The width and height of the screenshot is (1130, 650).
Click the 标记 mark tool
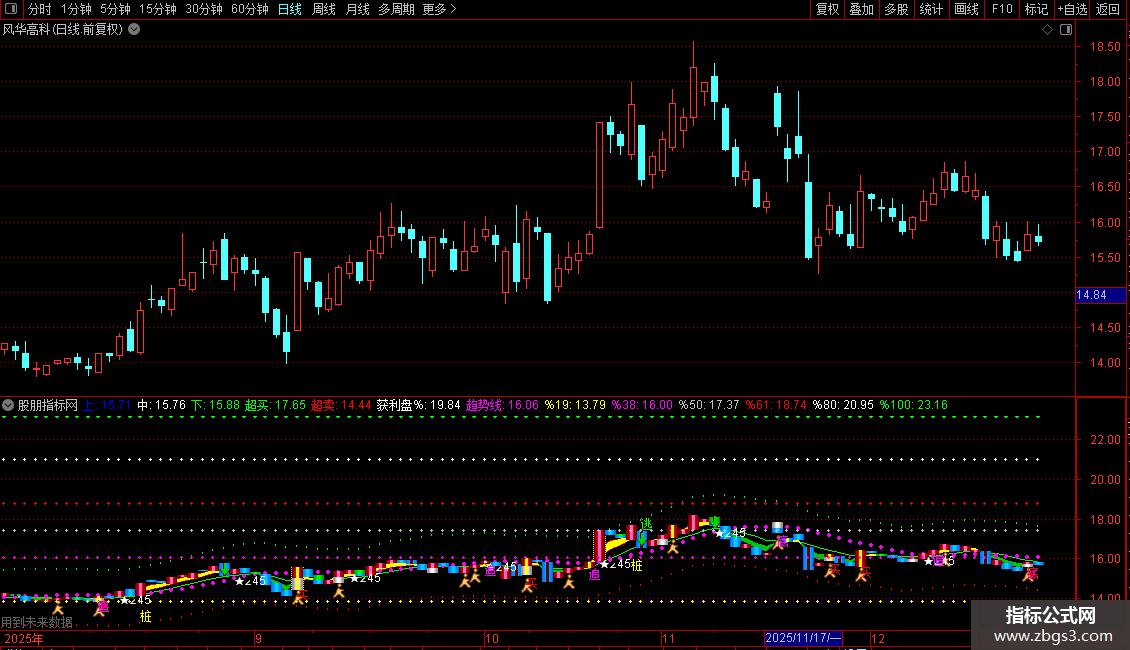click(1036, 9)
